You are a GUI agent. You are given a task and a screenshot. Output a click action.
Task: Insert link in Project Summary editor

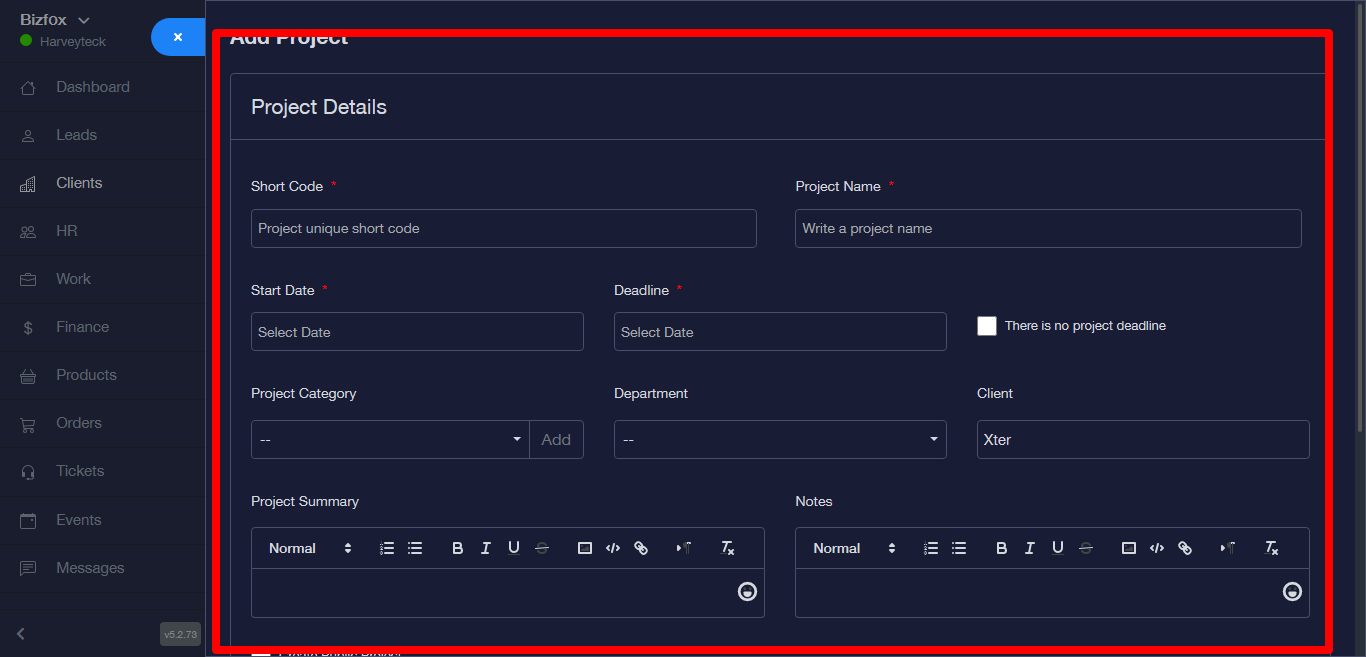pos(641,548)
